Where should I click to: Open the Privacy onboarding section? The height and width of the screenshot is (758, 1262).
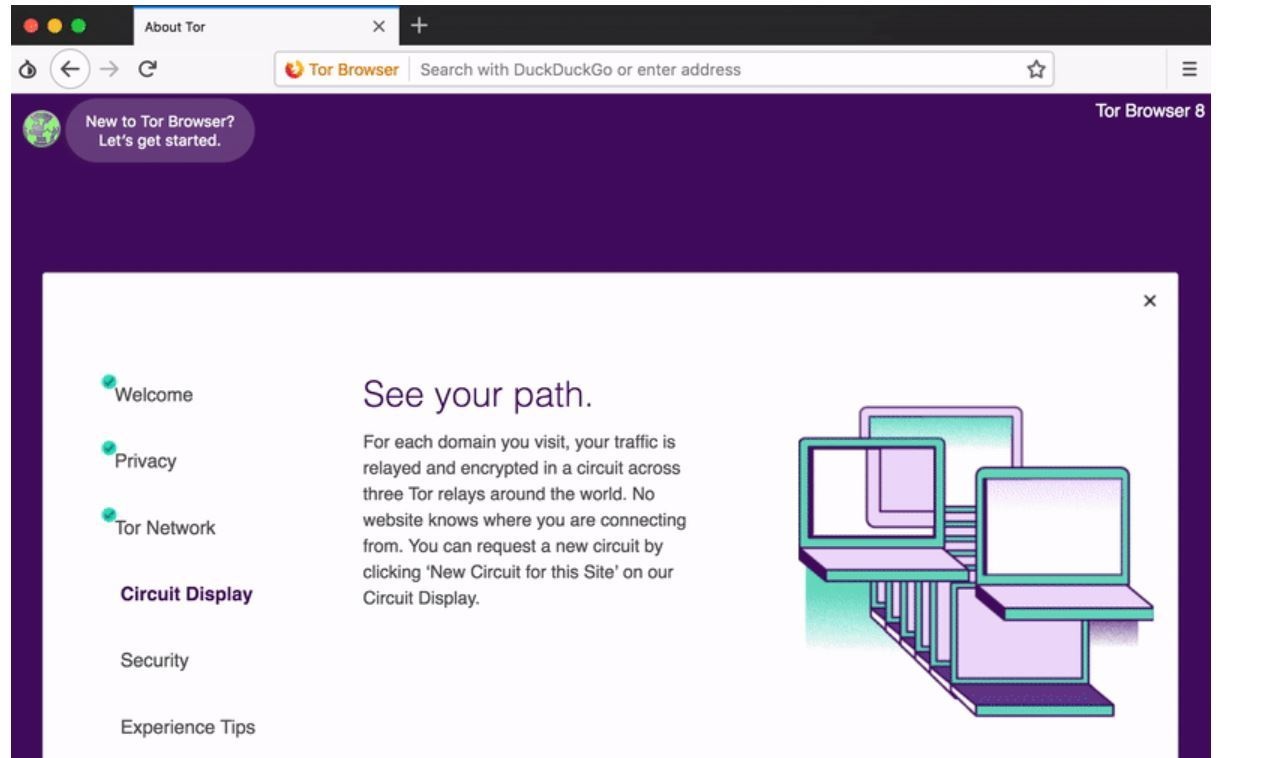click(x=145, y=461)
